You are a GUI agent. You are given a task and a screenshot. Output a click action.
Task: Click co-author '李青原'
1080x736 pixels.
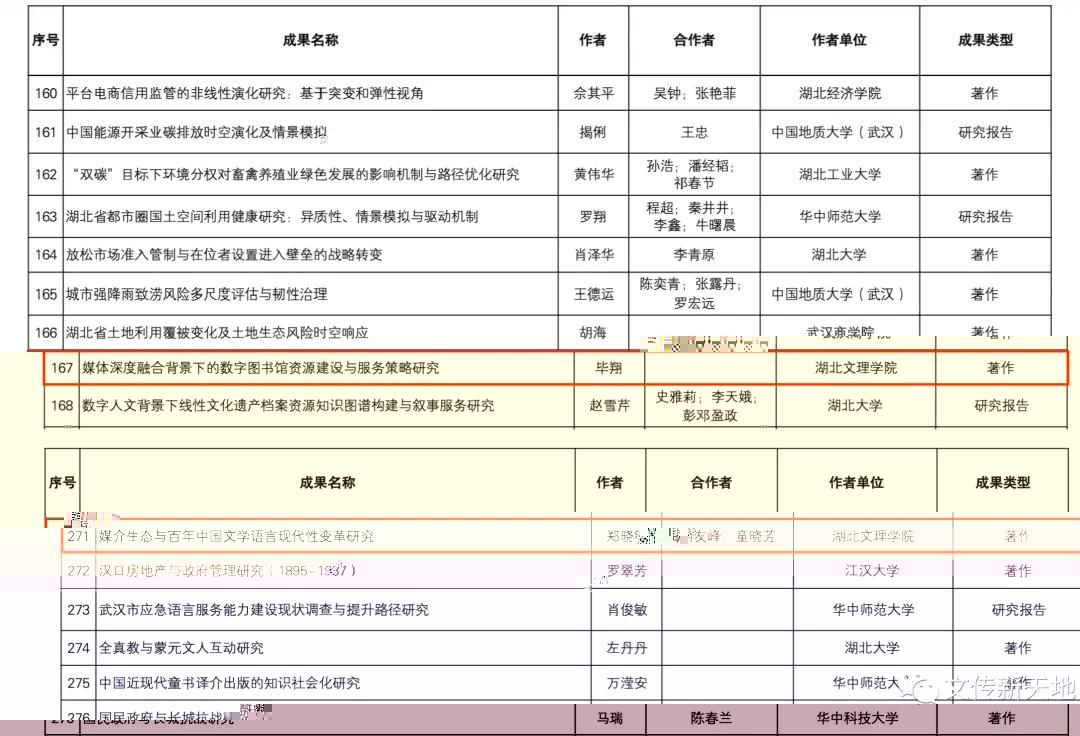coord(694,255)
